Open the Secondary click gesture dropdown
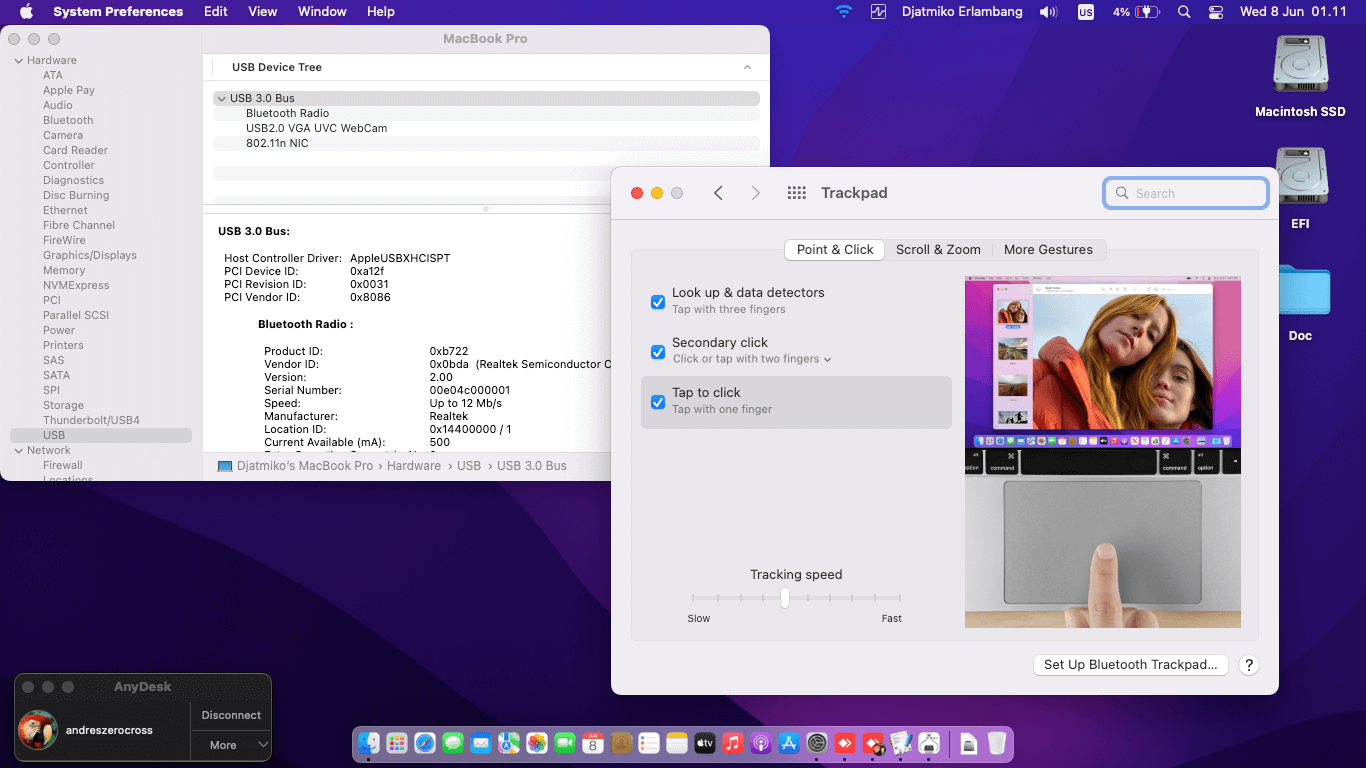The image size is (1366, 768). click(x=752, y=359)
